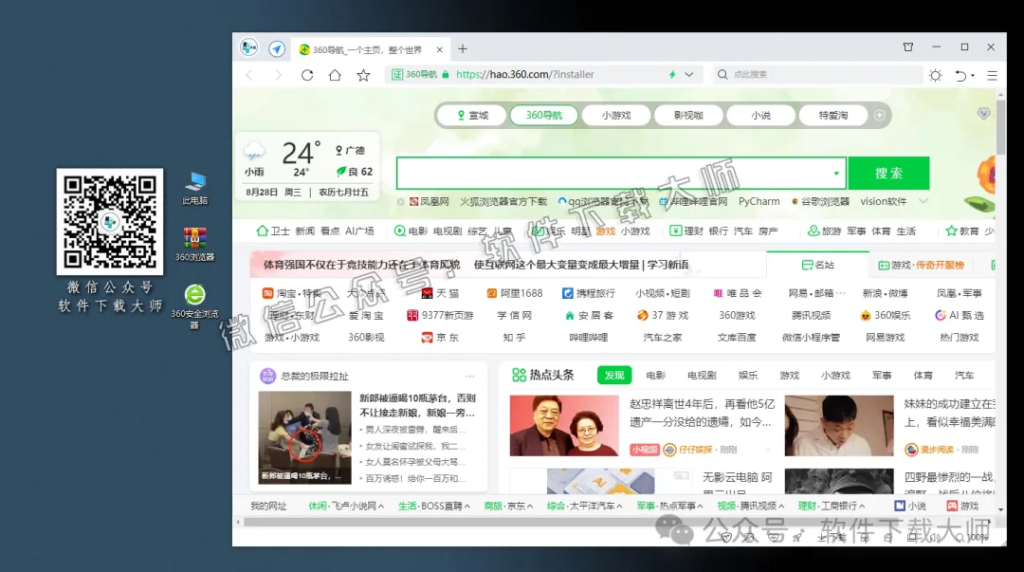Select the 特爱淘 pill tab
The image size is (1024, 572).
pos(833,116)
